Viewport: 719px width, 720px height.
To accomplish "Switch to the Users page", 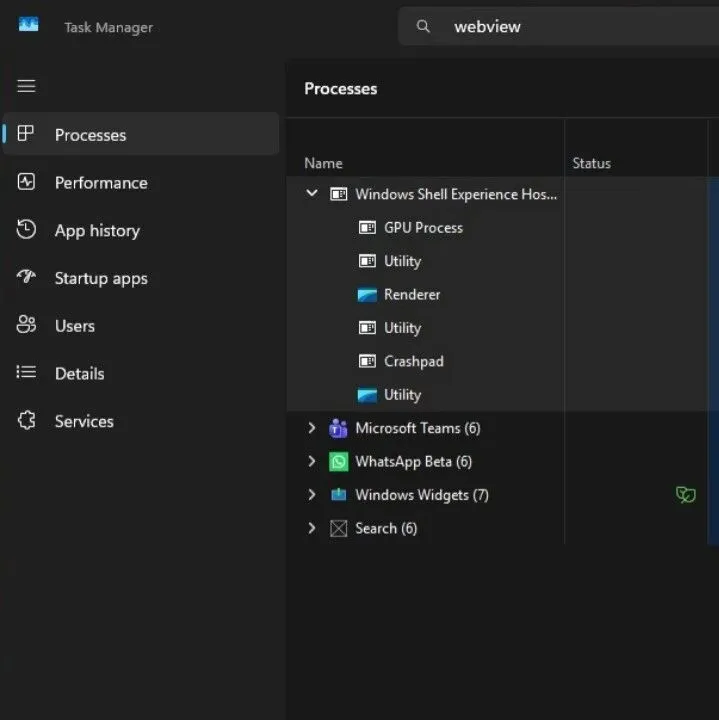I will coord(75,326).
